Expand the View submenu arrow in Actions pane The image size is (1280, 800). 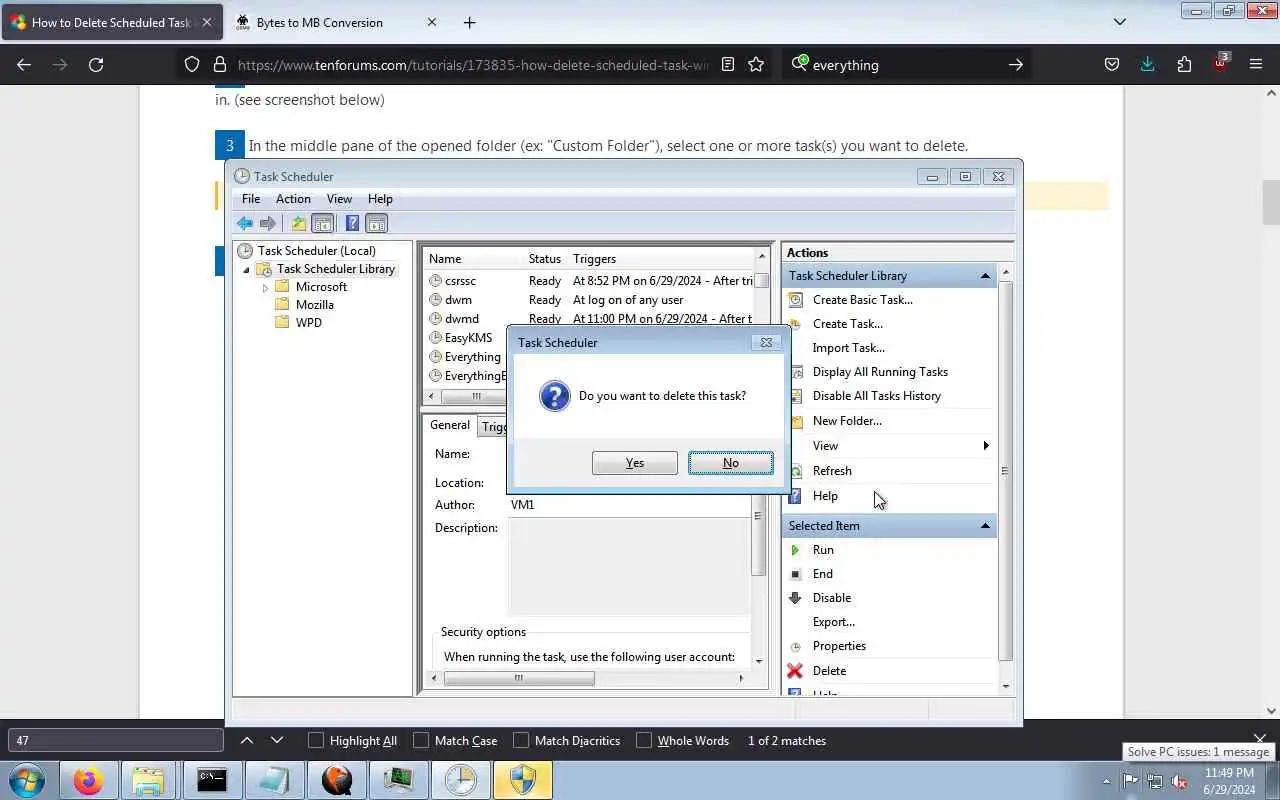pyautogui.click(x=986, y=445)
